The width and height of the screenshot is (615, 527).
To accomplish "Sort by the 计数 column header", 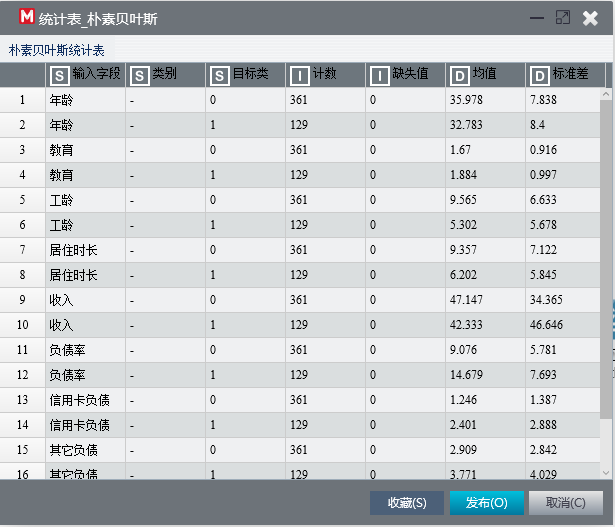I will coord(326,75).
